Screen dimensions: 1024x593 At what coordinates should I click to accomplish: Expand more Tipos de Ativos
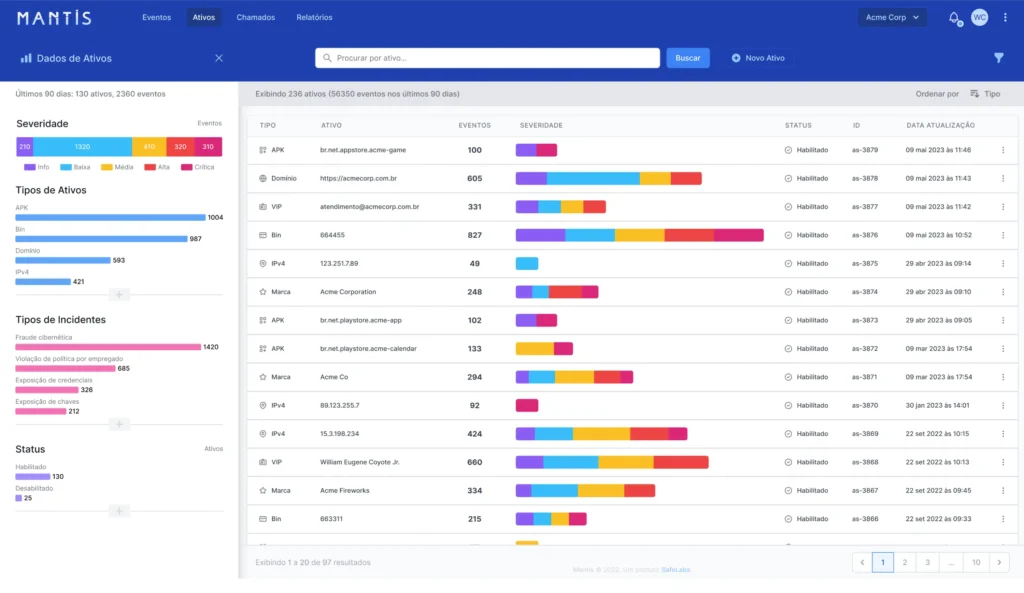[x=119, y=294]
